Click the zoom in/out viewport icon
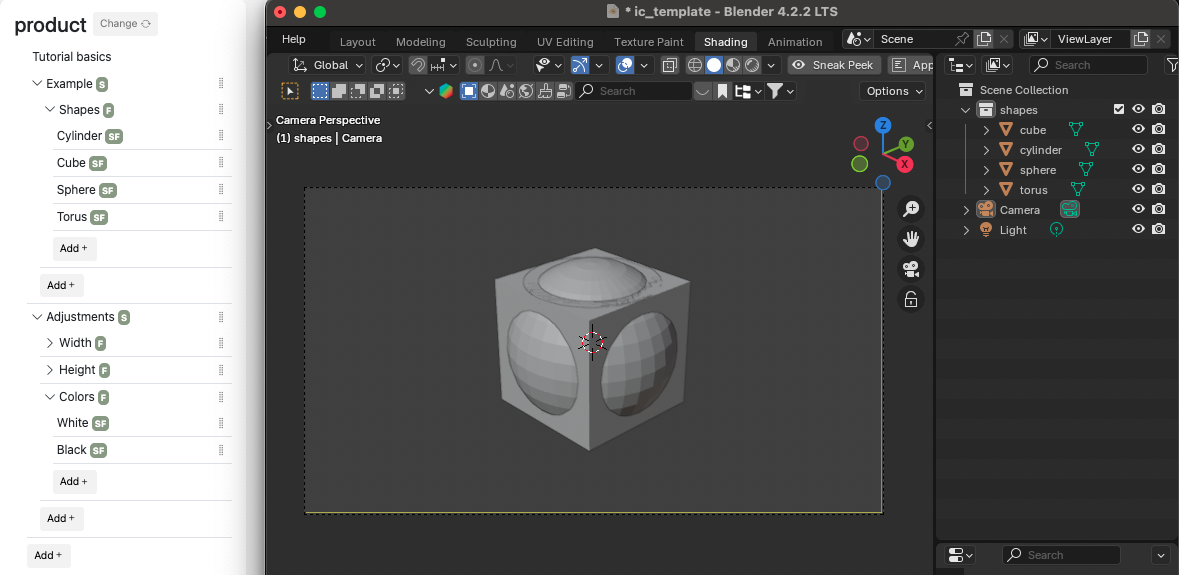 [911, 209]
